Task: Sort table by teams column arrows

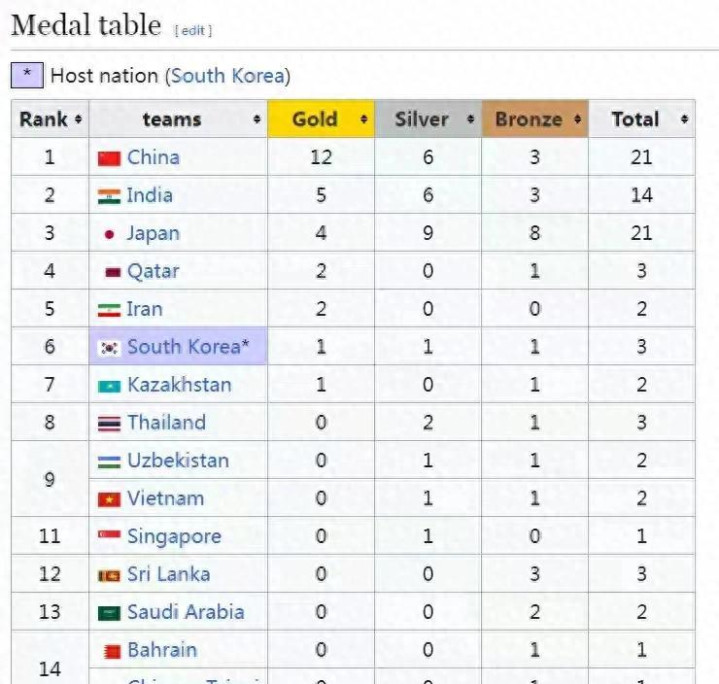Action: 257,119
